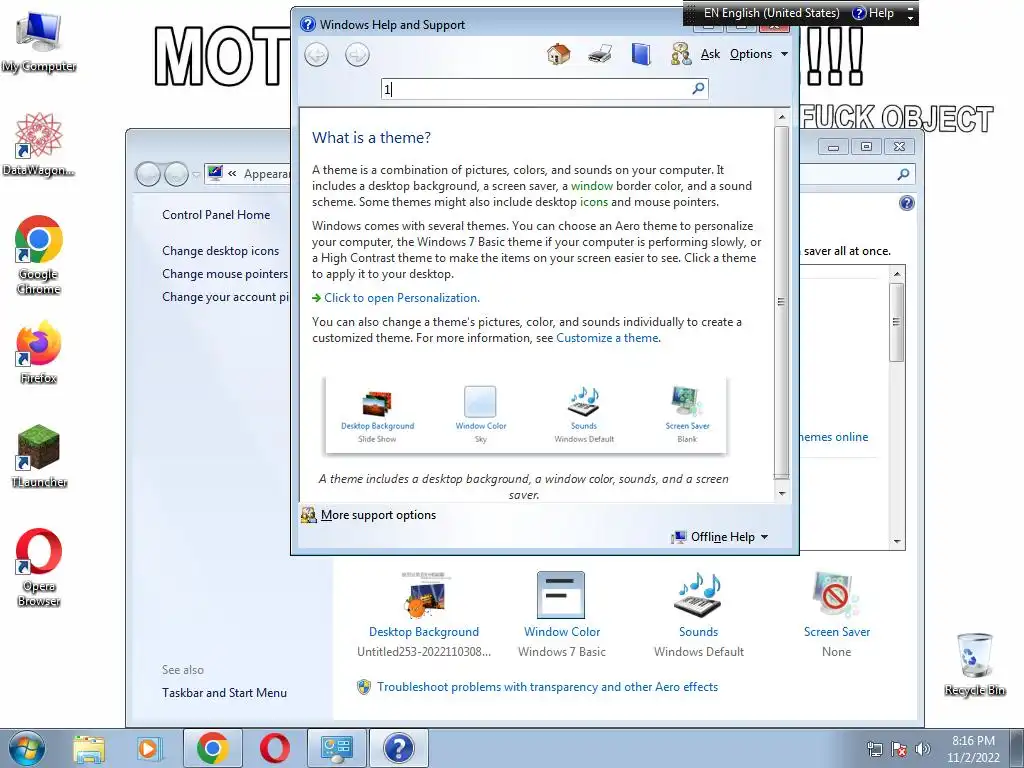Launch Google Chrome desktop shortcut

pyautogui.click(x=39, y=255)
